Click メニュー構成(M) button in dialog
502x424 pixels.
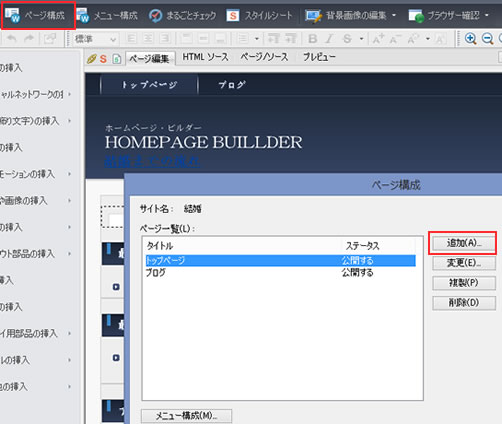coord(186,416)
